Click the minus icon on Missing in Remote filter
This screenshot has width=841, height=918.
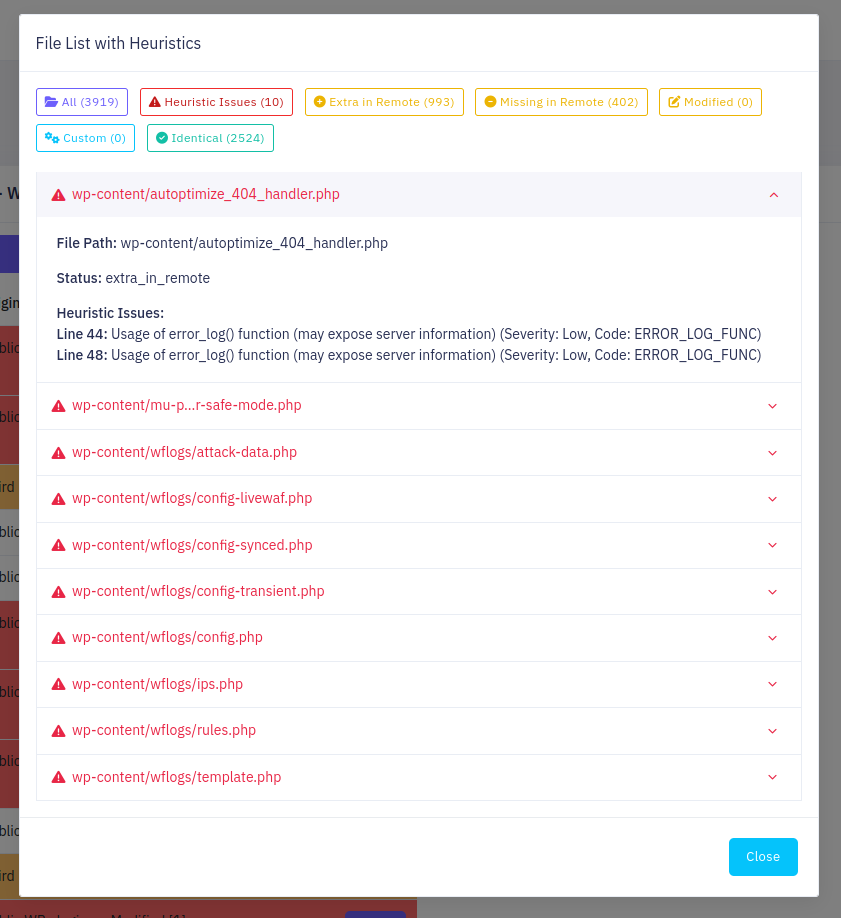pyautogui.click(x=489, y=102)
